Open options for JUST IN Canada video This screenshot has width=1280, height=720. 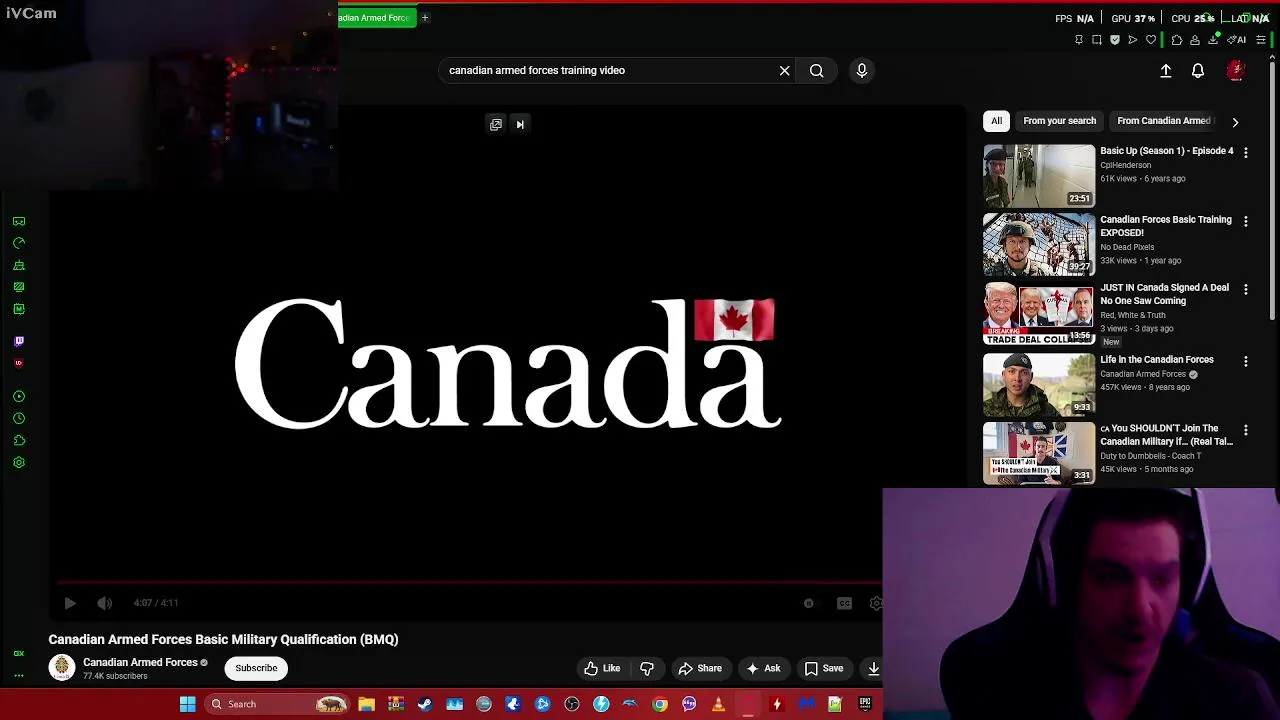pyautogui.click(x=1246, y=289)
